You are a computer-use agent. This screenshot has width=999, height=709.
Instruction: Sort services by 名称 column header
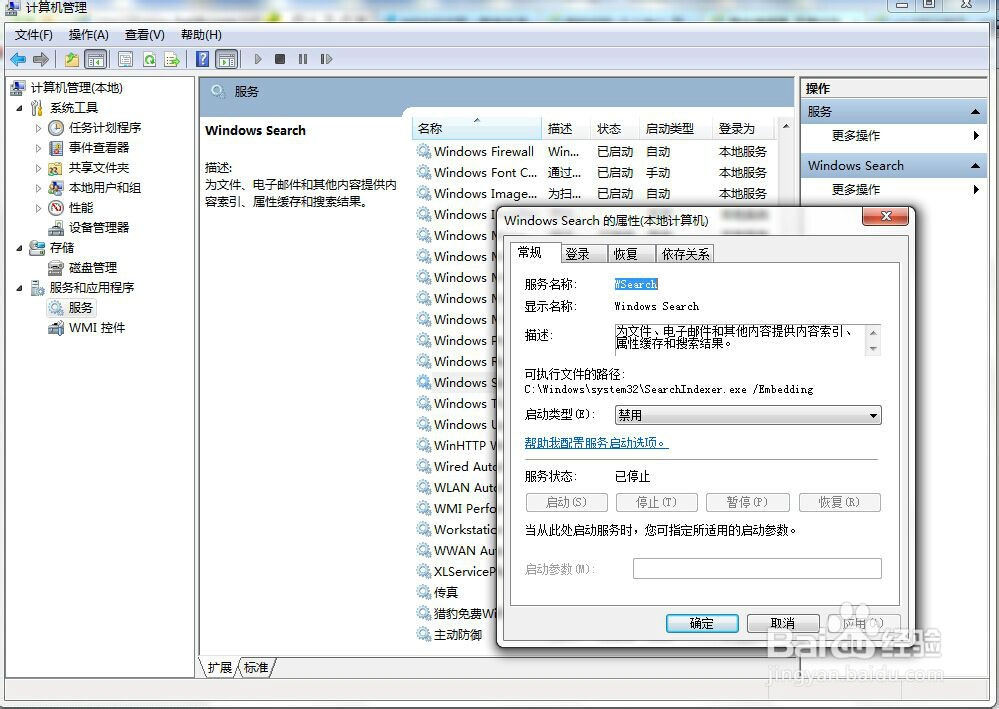coord(477,128)
